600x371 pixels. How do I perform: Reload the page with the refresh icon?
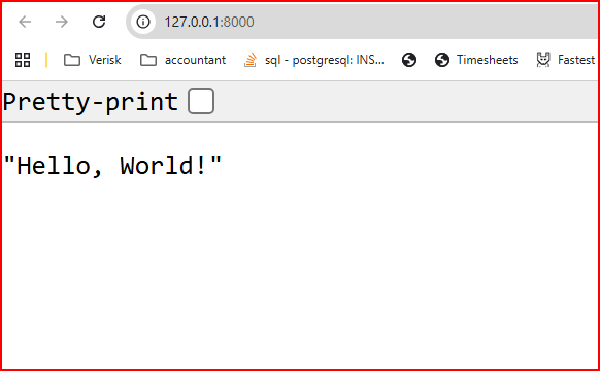99,22
